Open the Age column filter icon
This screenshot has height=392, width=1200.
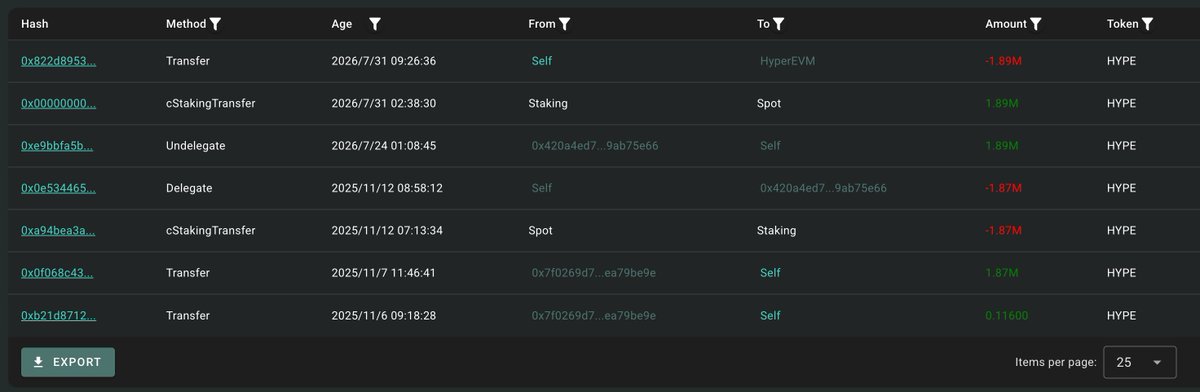374,24
